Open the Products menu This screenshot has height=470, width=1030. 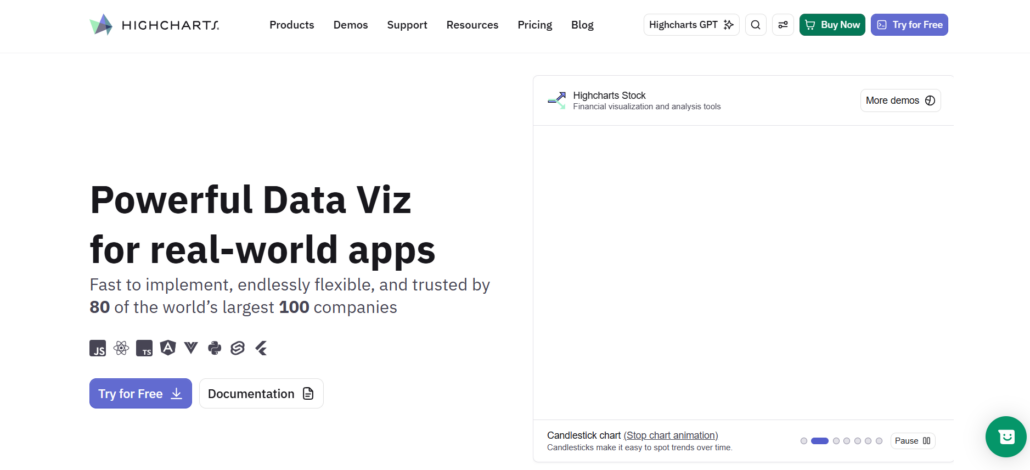(292, 25)
